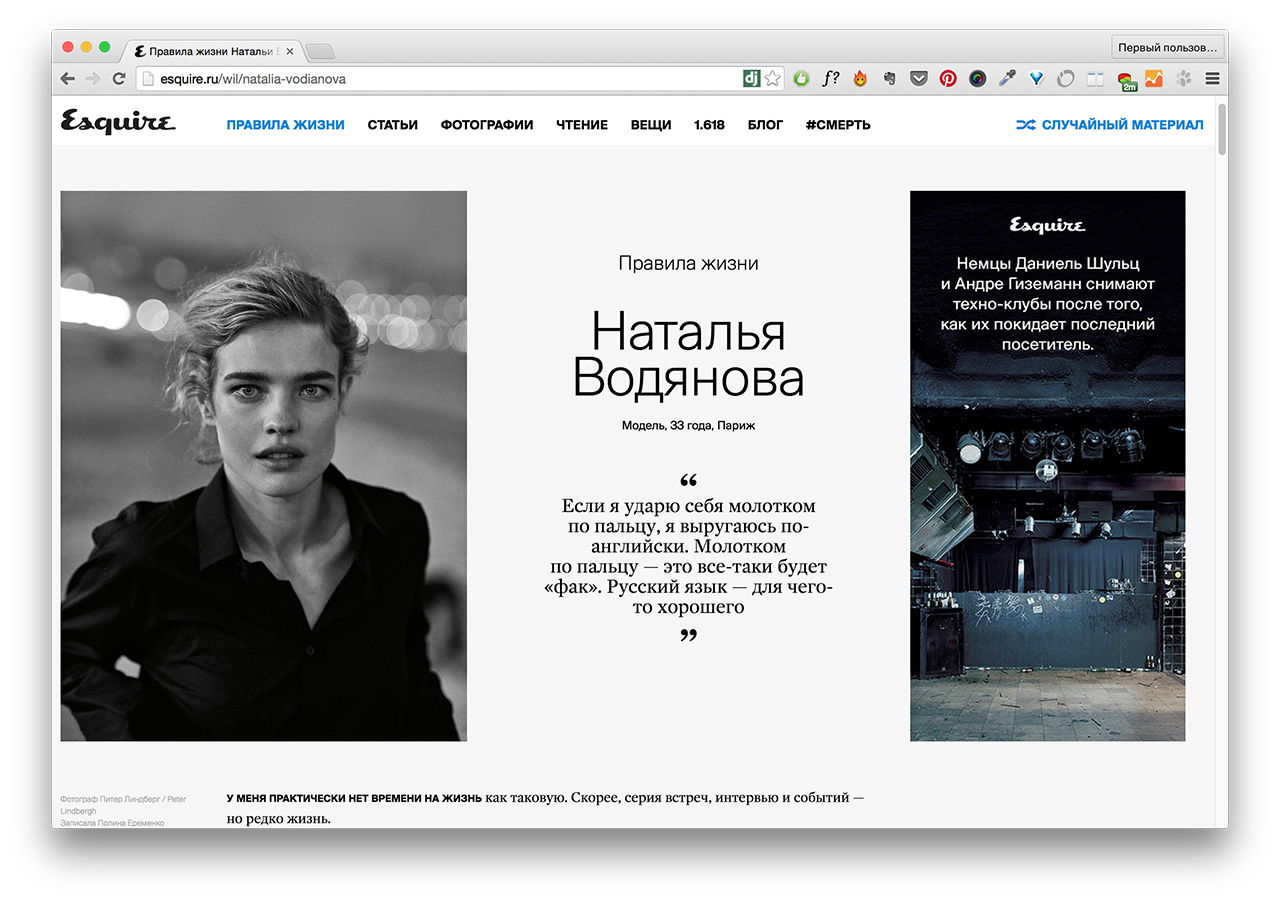
Task: Go to the «#Смерть» section
Action: tap(838, 125)
